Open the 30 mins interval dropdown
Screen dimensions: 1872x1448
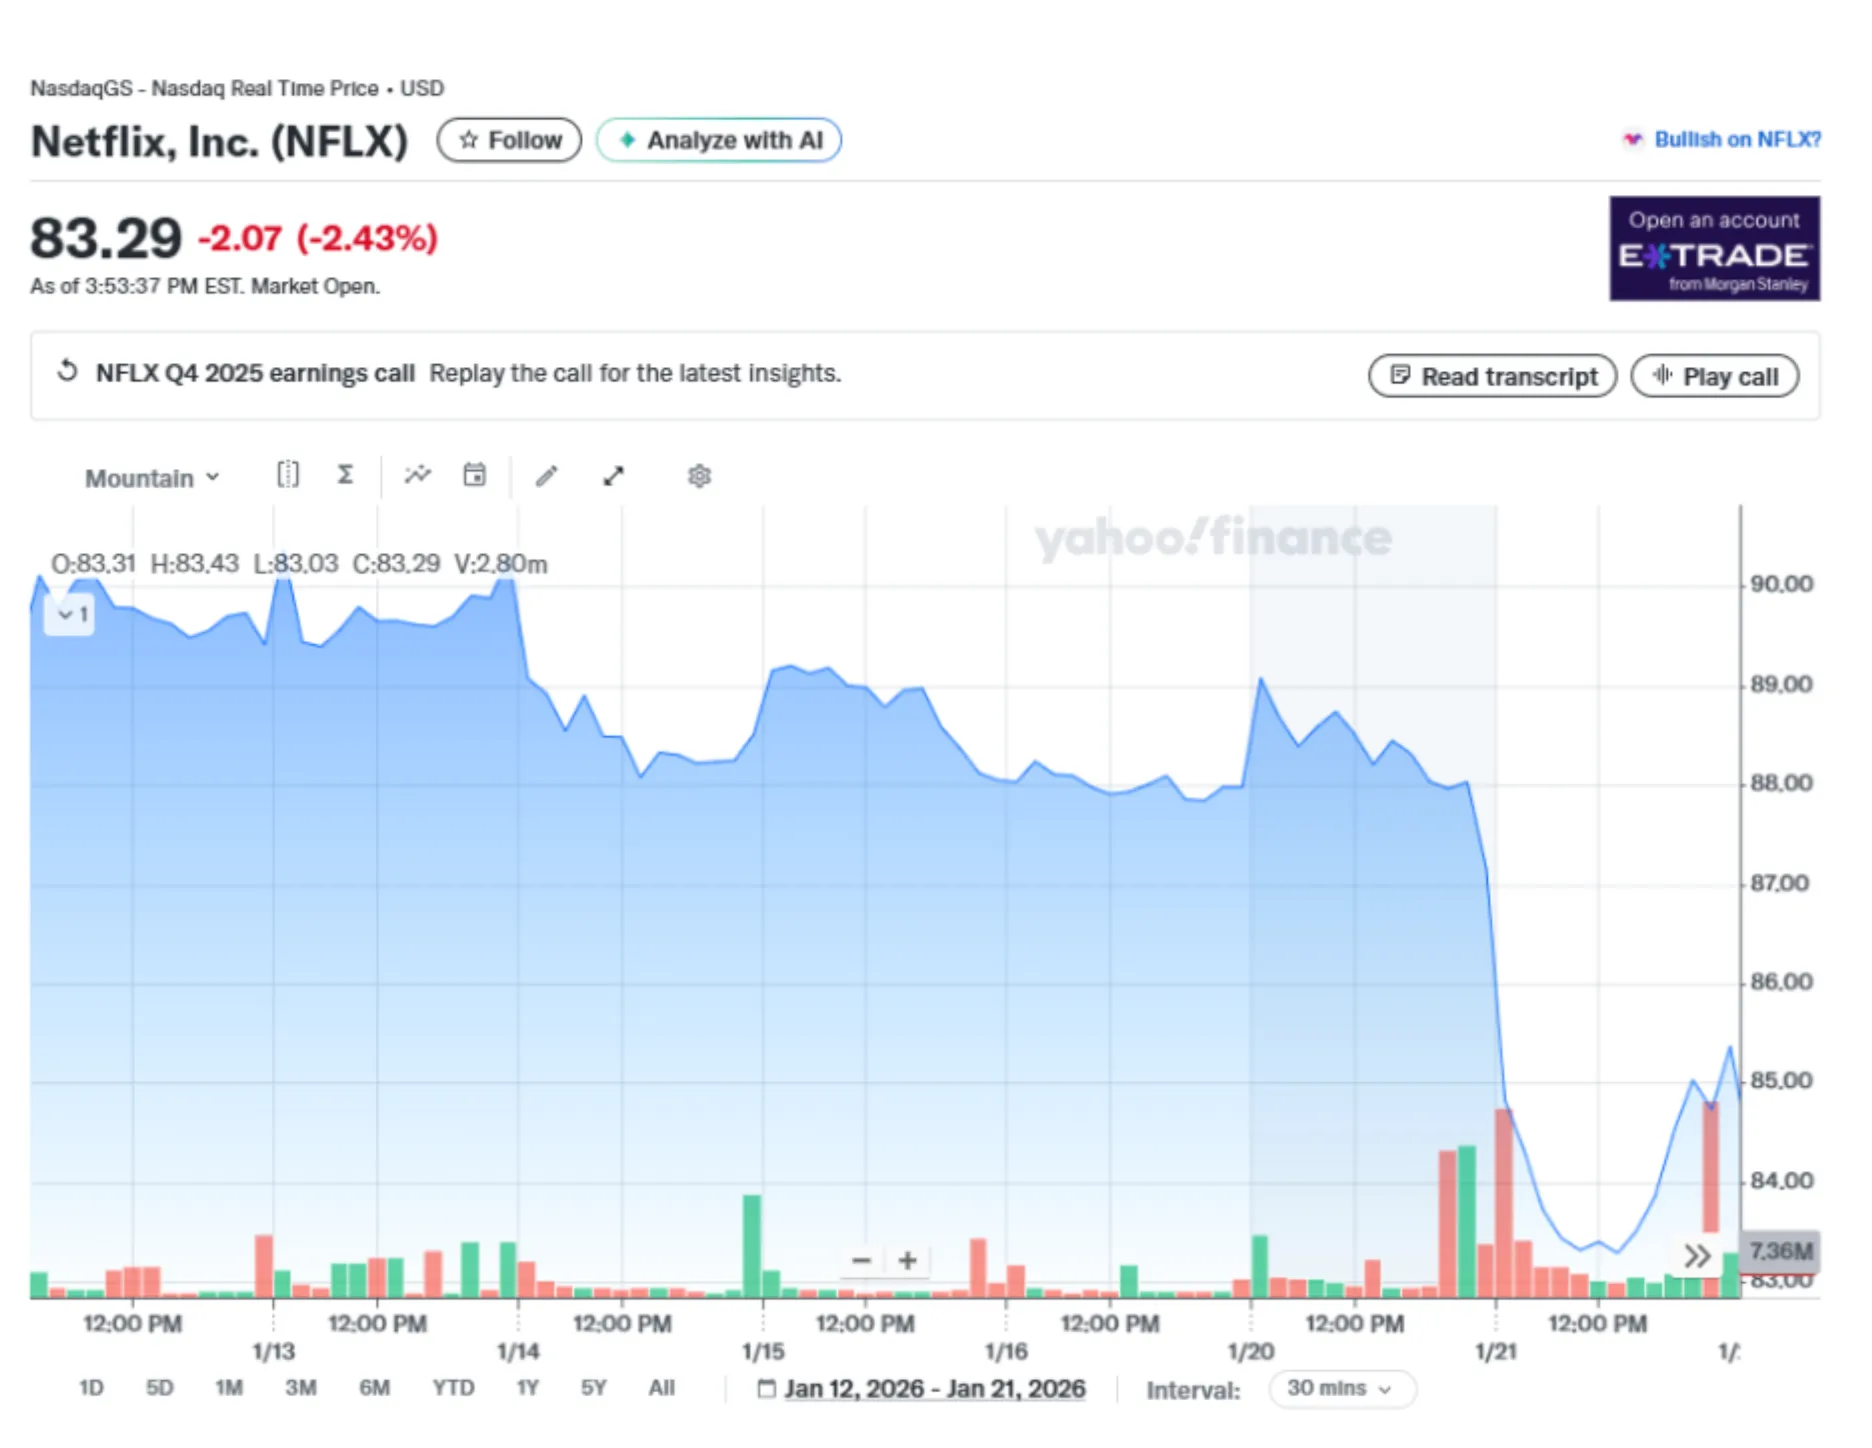(x=1341, y=1388)
